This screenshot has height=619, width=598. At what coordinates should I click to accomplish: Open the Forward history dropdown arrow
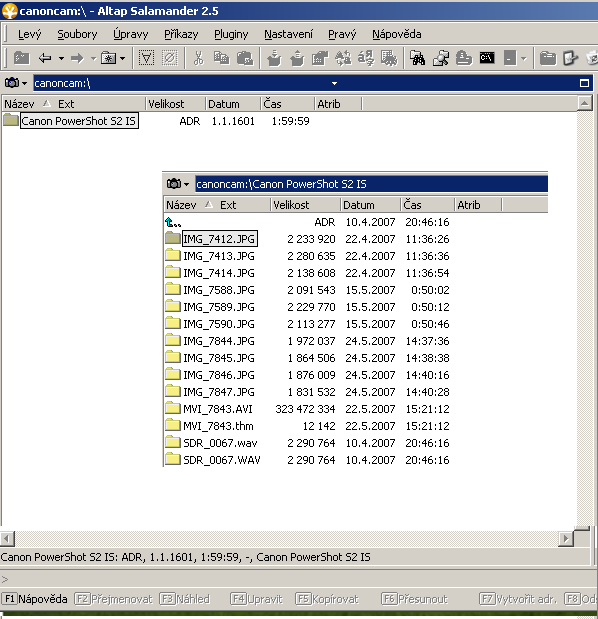(x=93, y=58)
